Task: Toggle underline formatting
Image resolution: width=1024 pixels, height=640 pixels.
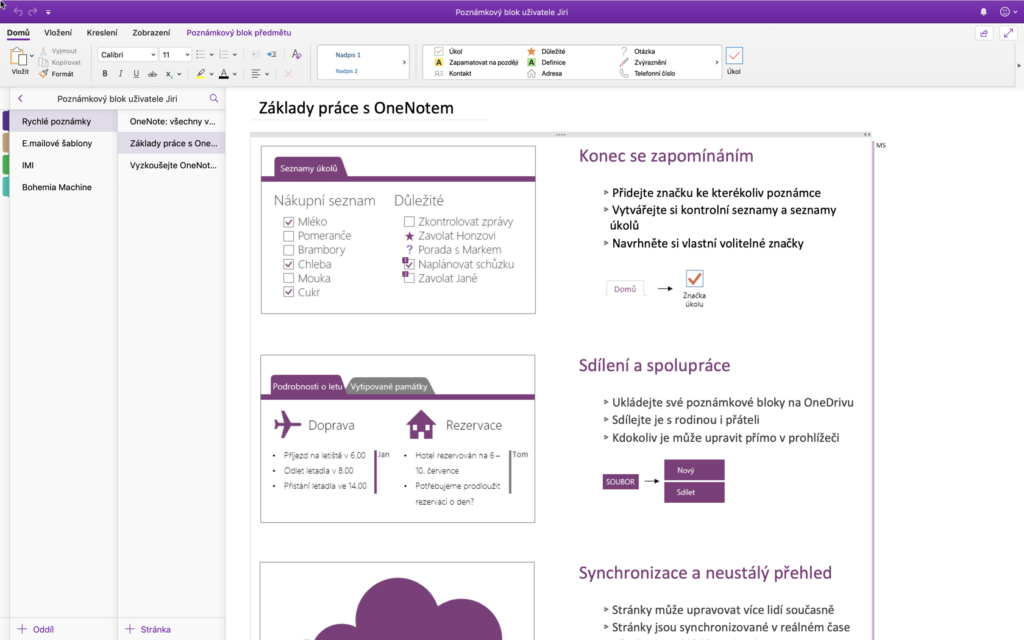Action: tap(136, 74)
